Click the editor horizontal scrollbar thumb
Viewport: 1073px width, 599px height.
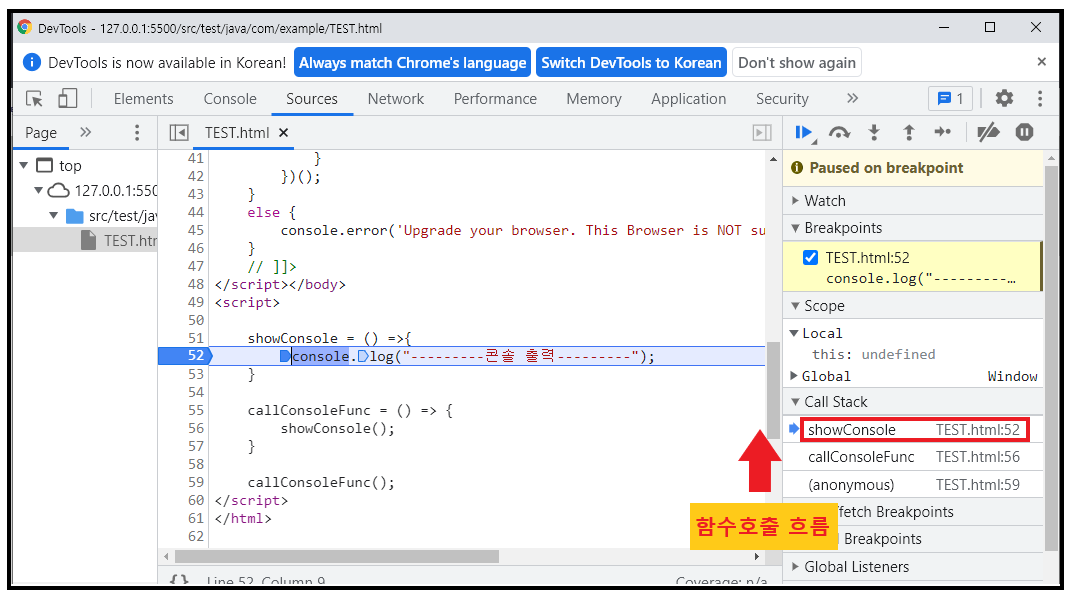tap(337, 557)
